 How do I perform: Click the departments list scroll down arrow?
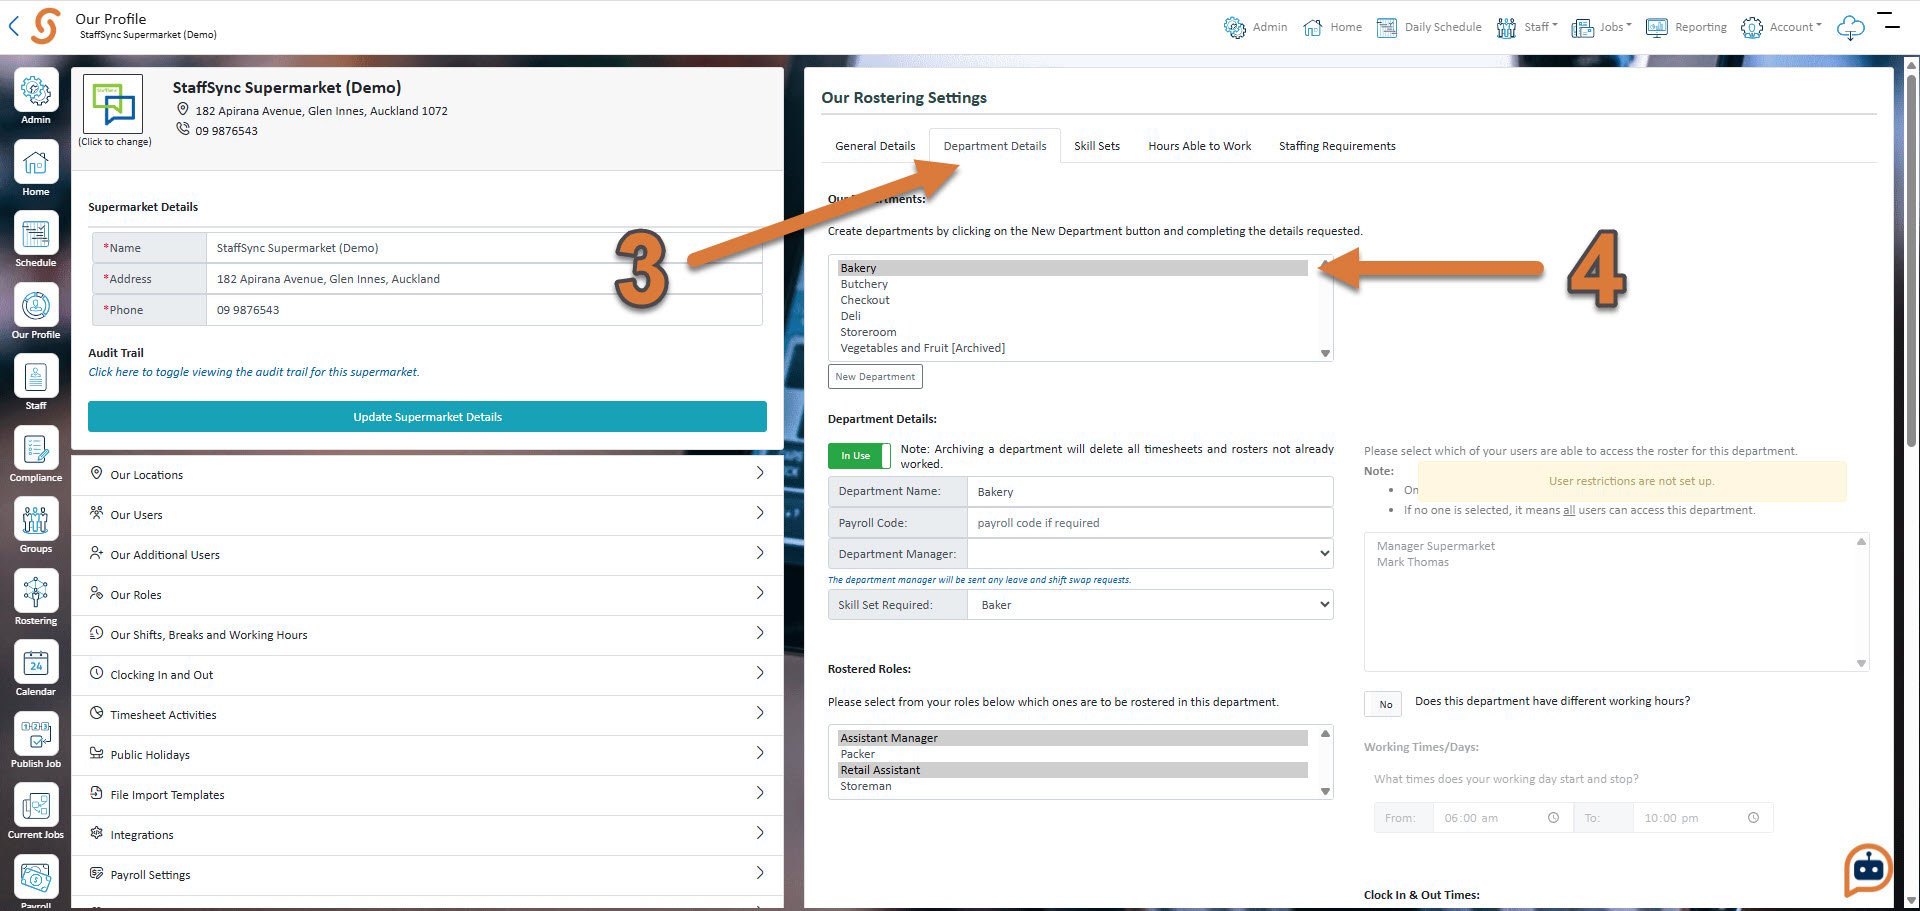point(1325,353)
